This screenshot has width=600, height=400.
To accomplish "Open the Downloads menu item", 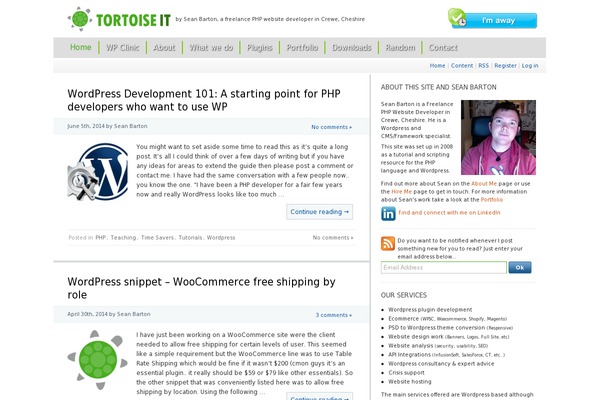I will (x=352, y=47).
